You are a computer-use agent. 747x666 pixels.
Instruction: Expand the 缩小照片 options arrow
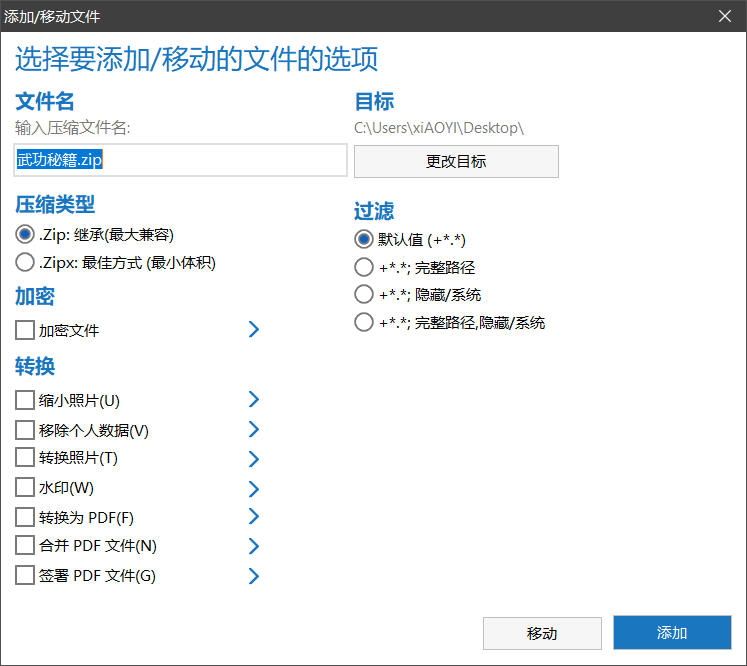click(254, 400)
